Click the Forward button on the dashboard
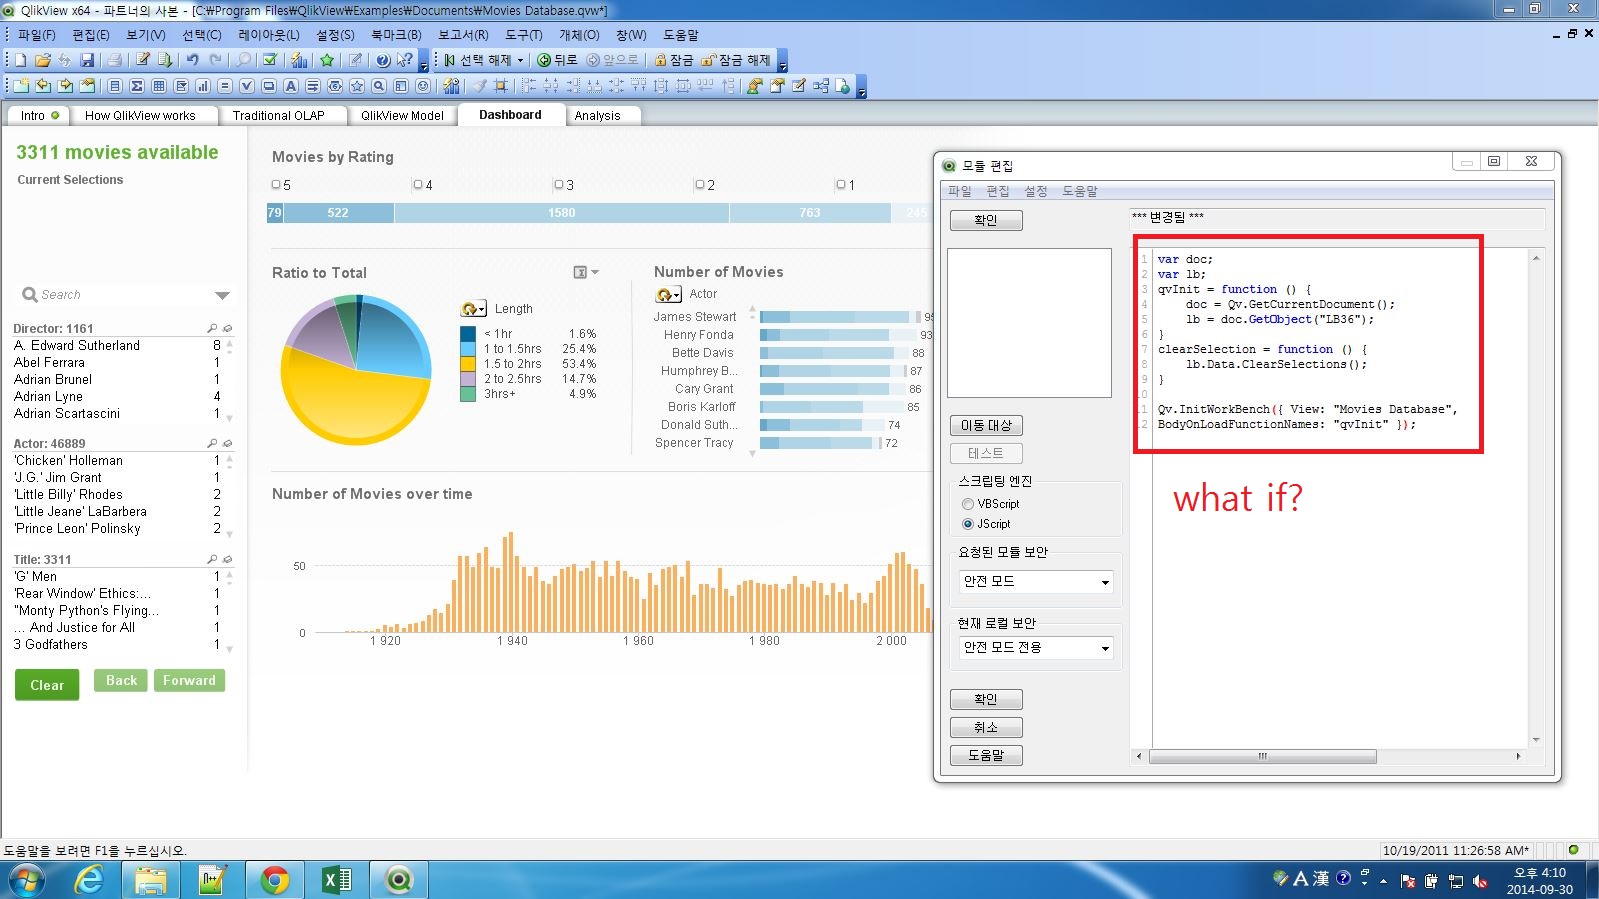 (x=189, y=681)
